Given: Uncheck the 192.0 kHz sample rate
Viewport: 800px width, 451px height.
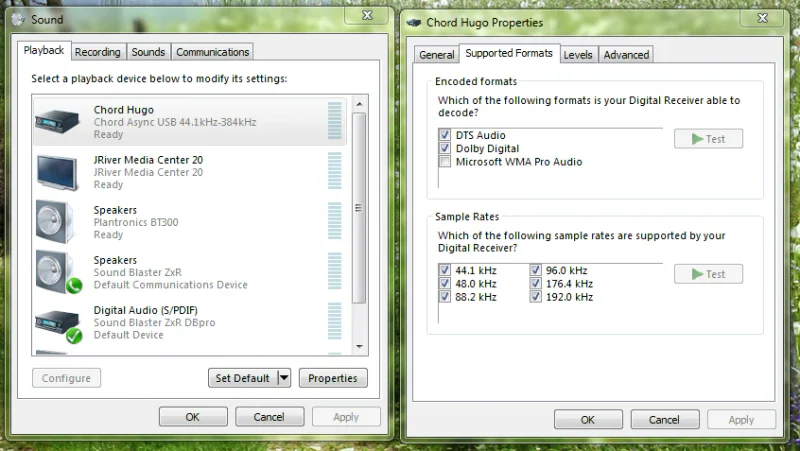Looking at the screenshot, I should 535,296.
